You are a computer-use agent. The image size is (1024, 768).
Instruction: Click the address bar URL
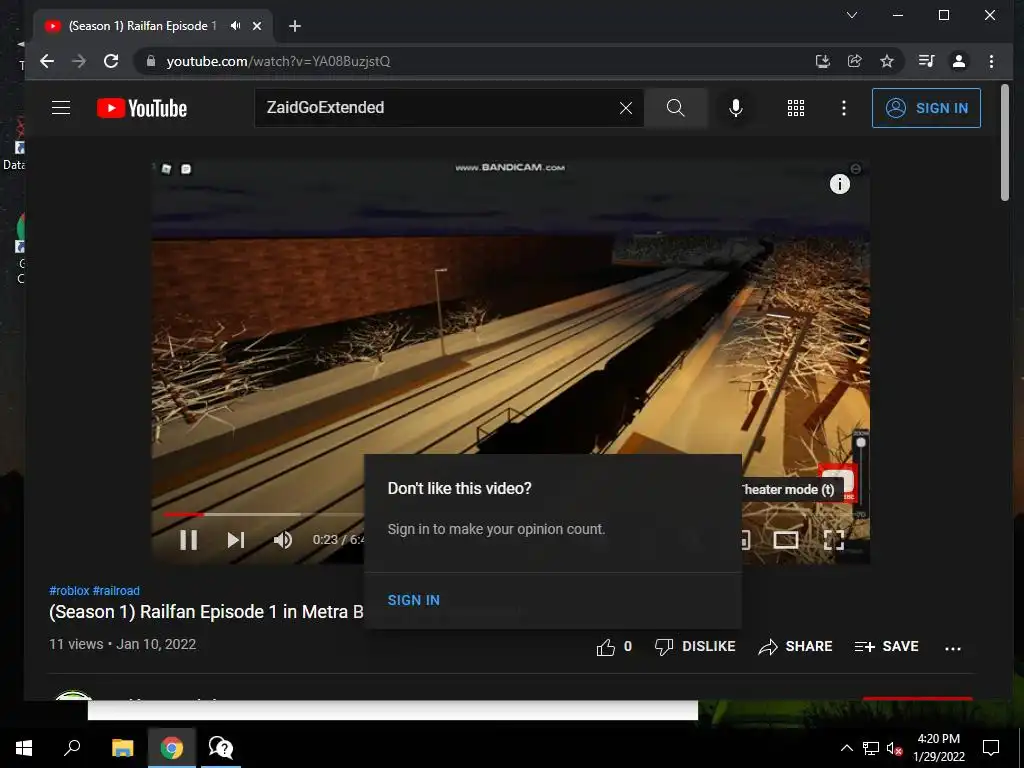click(x=278, y=61)
